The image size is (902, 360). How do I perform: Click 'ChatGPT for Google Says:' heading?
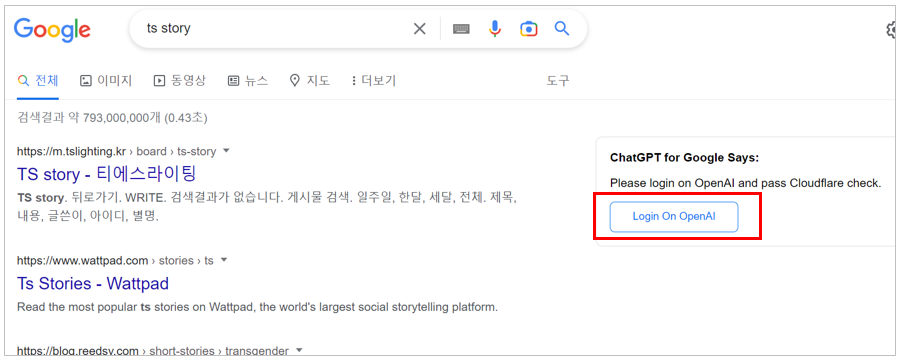point(685,158)
